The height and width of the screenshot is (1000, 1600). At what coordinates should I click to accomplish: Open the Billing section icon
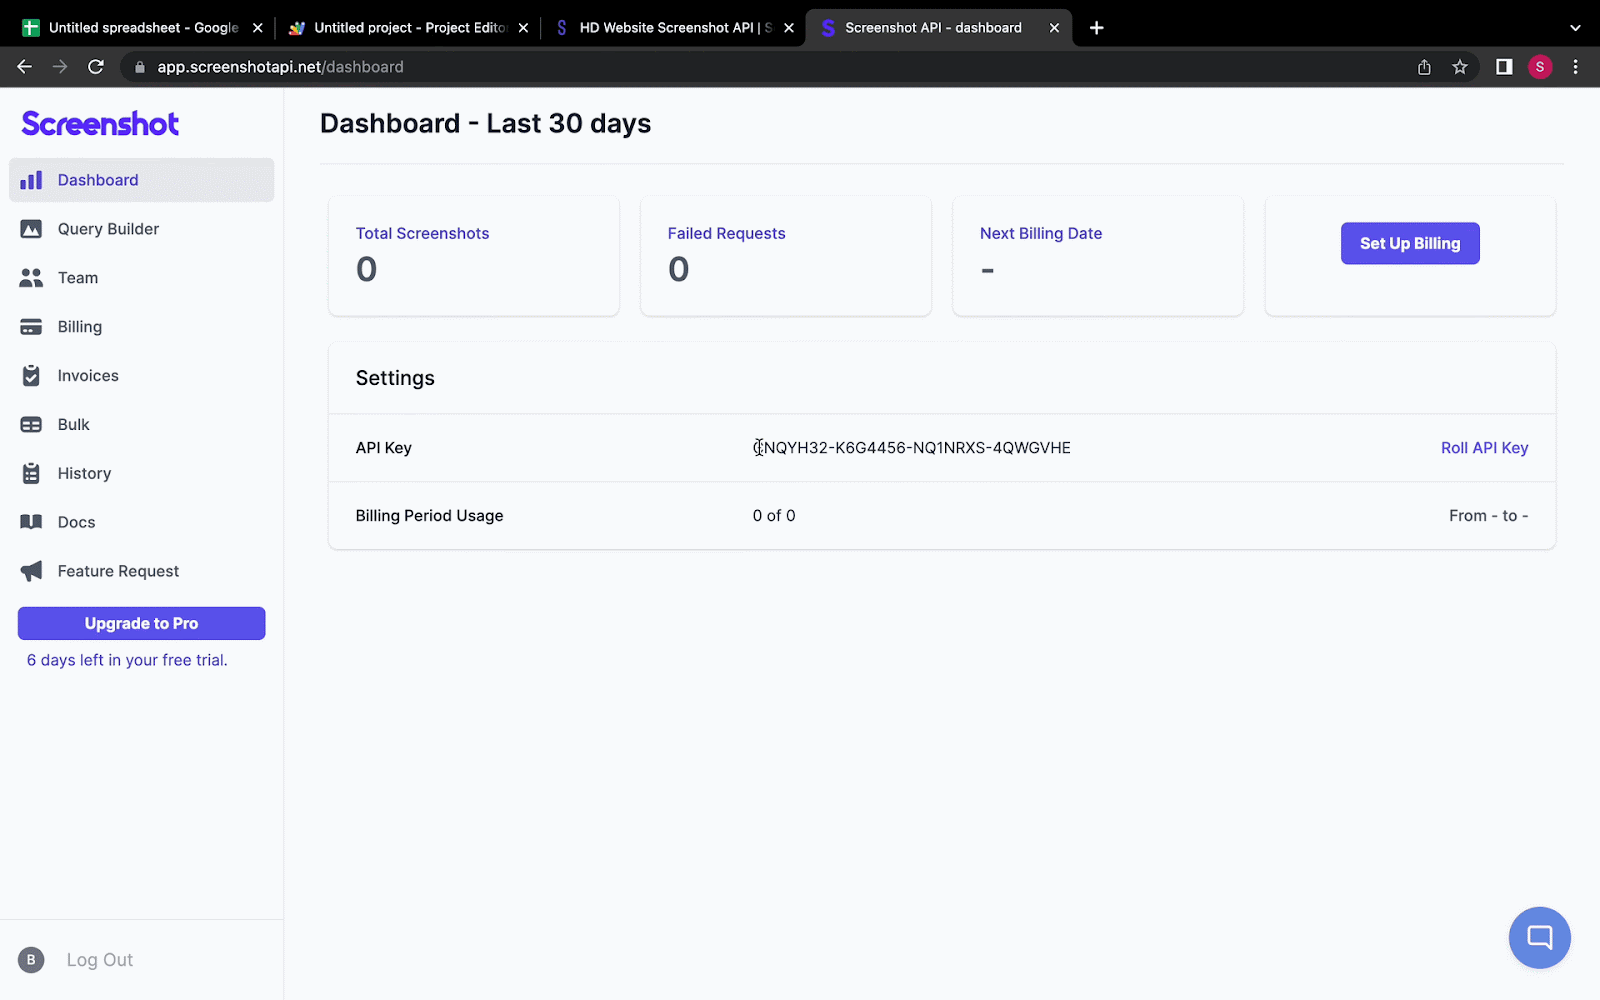point(32,326)
